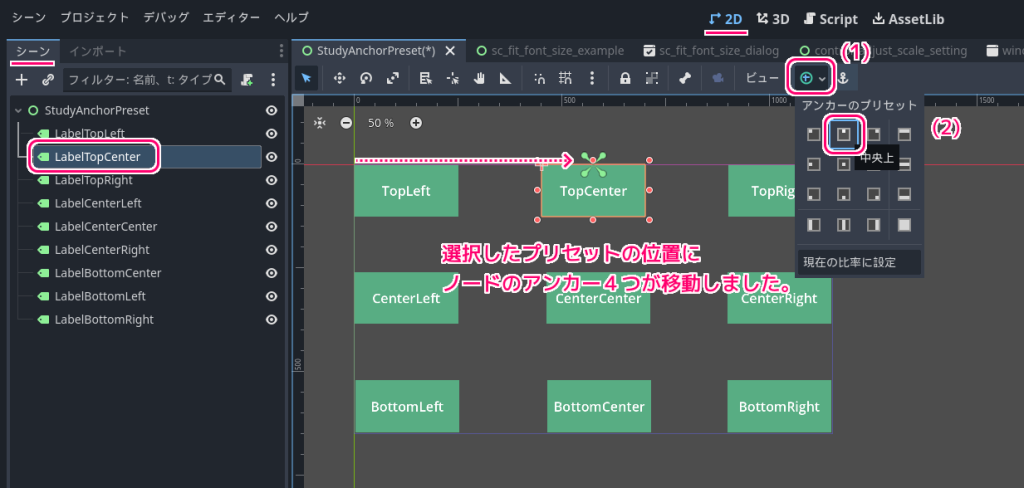The width and height of the screenshot is (1024, 488).
Task: Open the エディター menu
Action: pos(231,18)
